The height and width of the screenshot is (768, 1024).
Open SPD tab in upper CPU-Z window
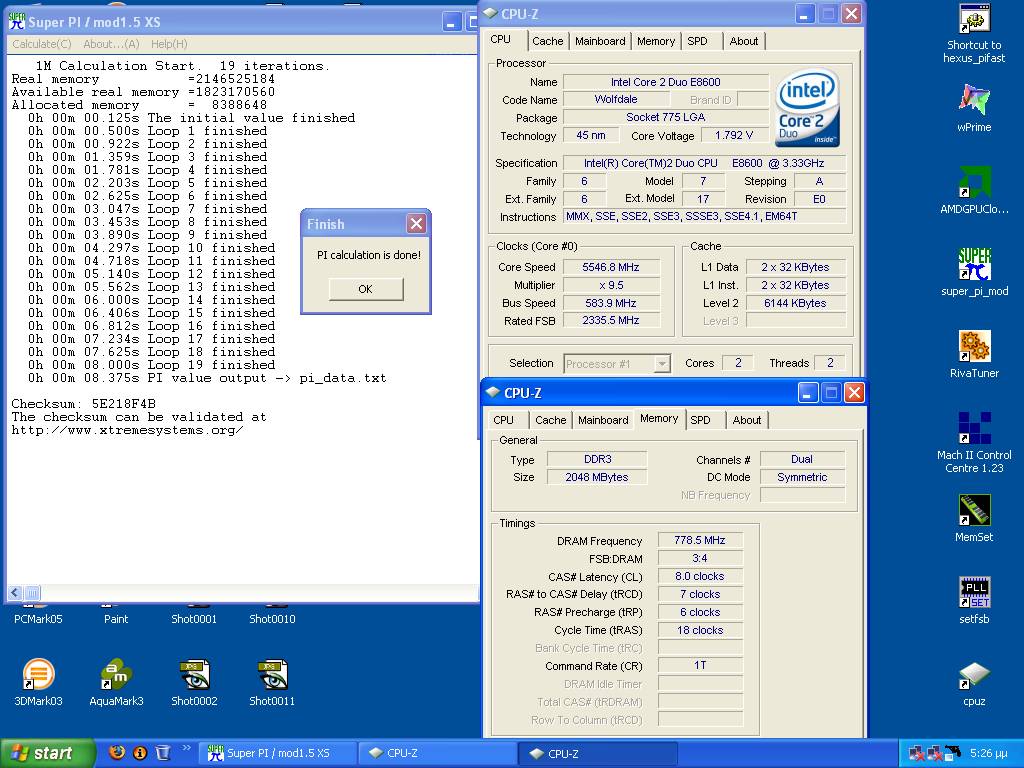coord(697,41)
